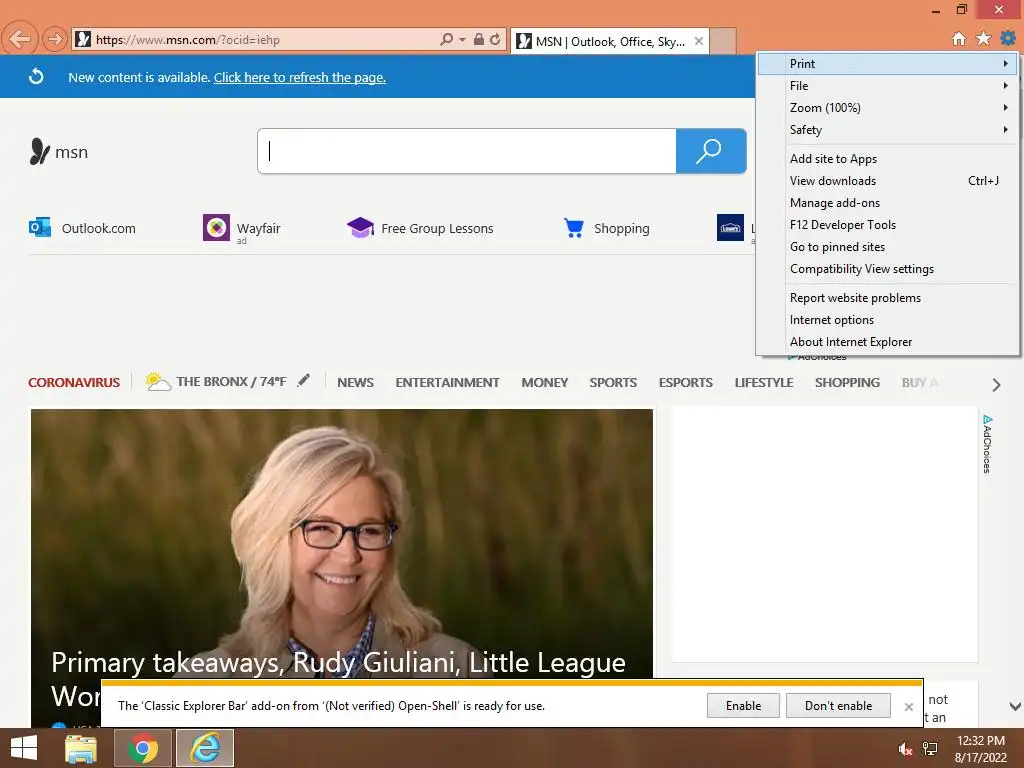Open the Zoom (100%) submenu
Viewport: 1024px width, 768px height.
887,108
